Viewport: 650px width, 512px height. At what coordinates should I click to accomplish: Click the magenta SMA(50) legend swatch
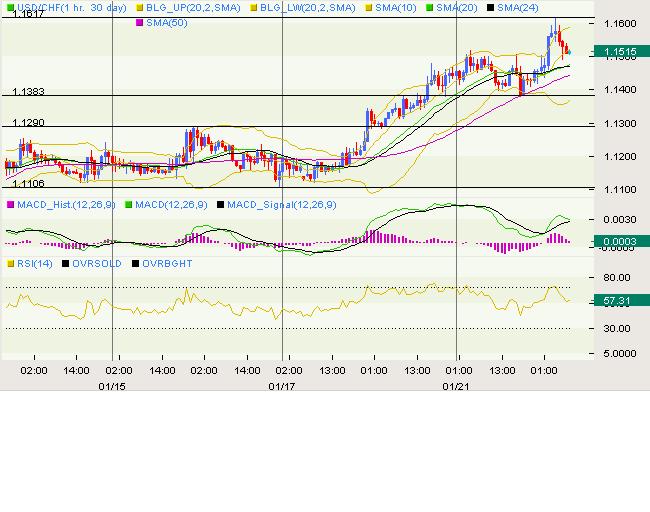click(x=140, y=23)
